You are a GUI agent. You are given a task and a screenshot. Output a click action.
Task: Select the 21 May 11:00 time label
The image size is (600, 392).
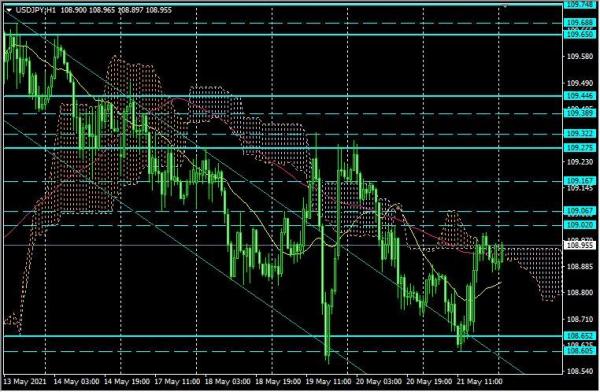[480, 382]
